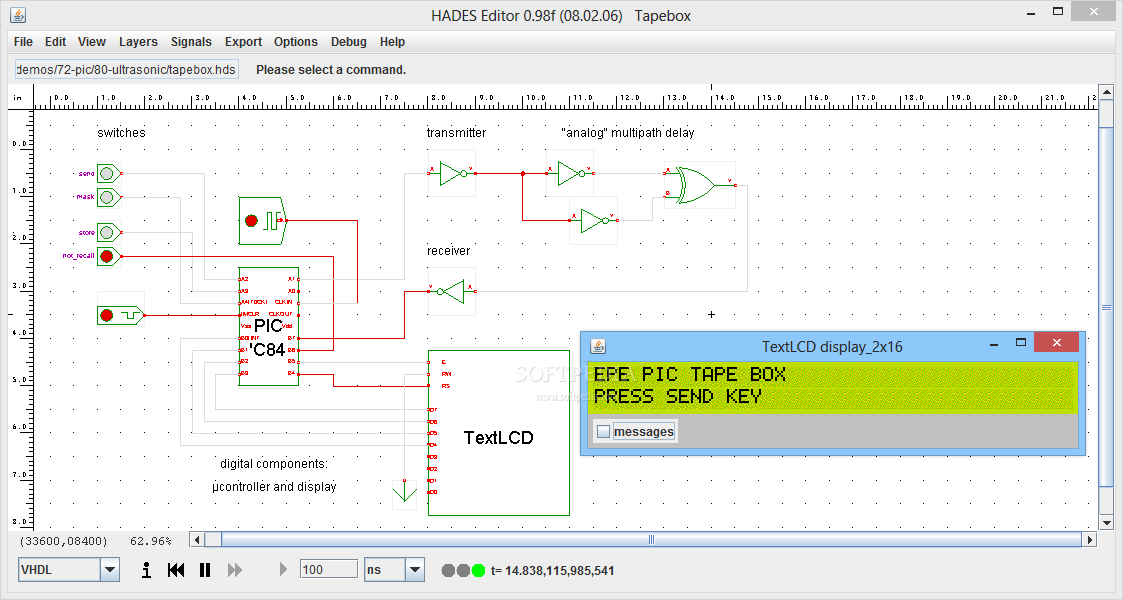
Task: Toggle the 'store' input switch
Action: click(107, 232)
